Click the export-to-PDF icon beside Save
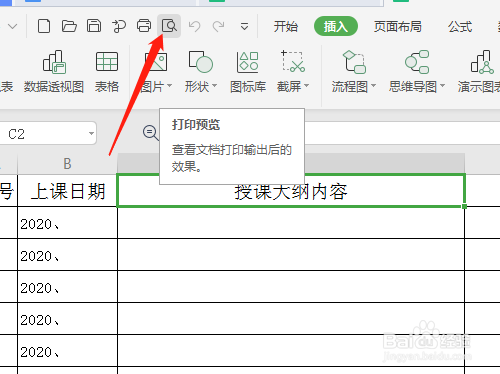This screenshot has height=374, width=500. [119, 26]
